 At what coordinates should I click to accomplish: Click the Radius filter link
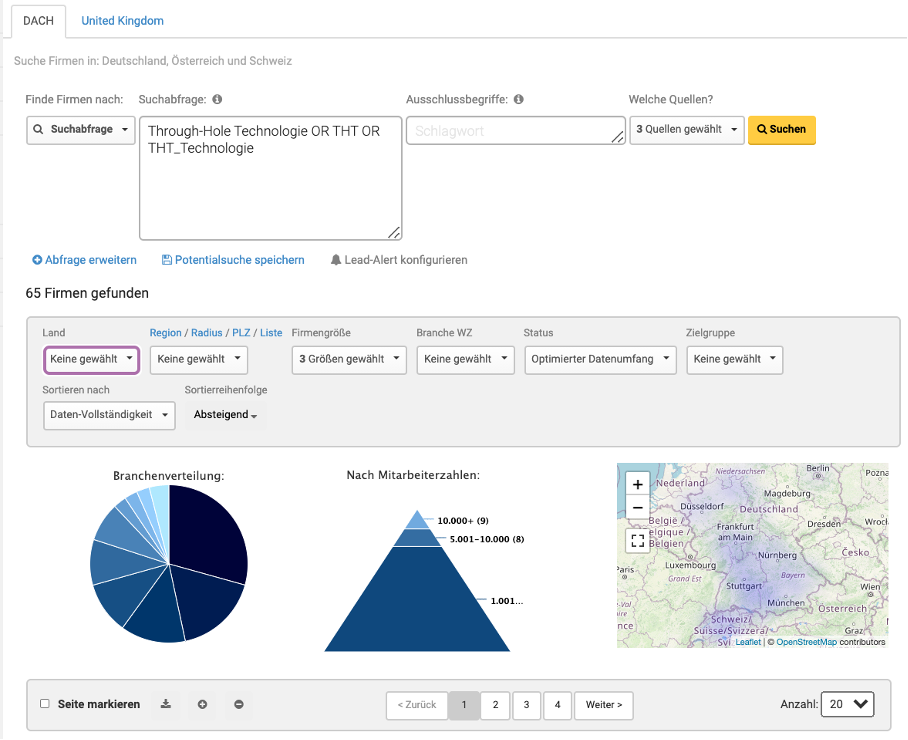coord(207,333)
